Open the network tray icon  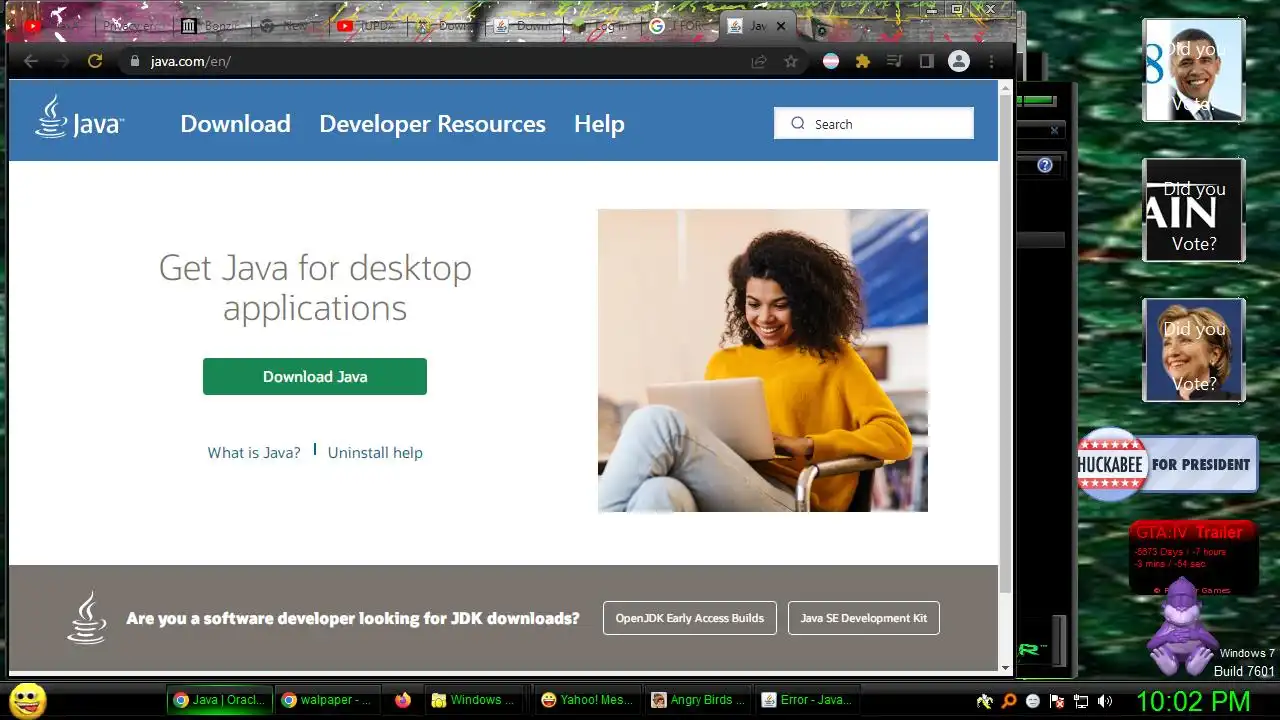[x=1081, y=701]
